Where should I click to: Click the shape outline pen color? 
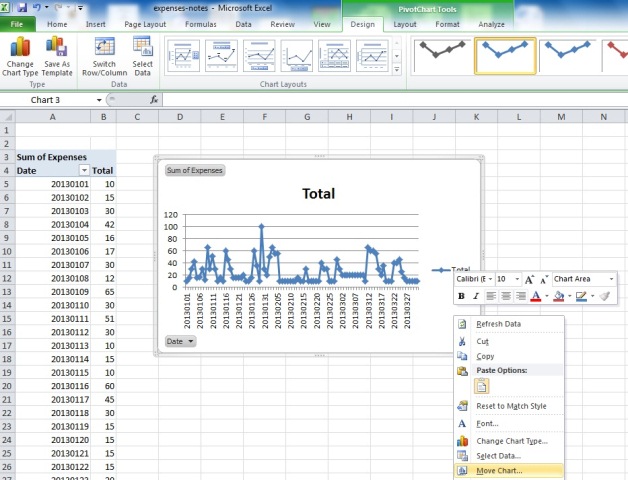tap(581, 296)
